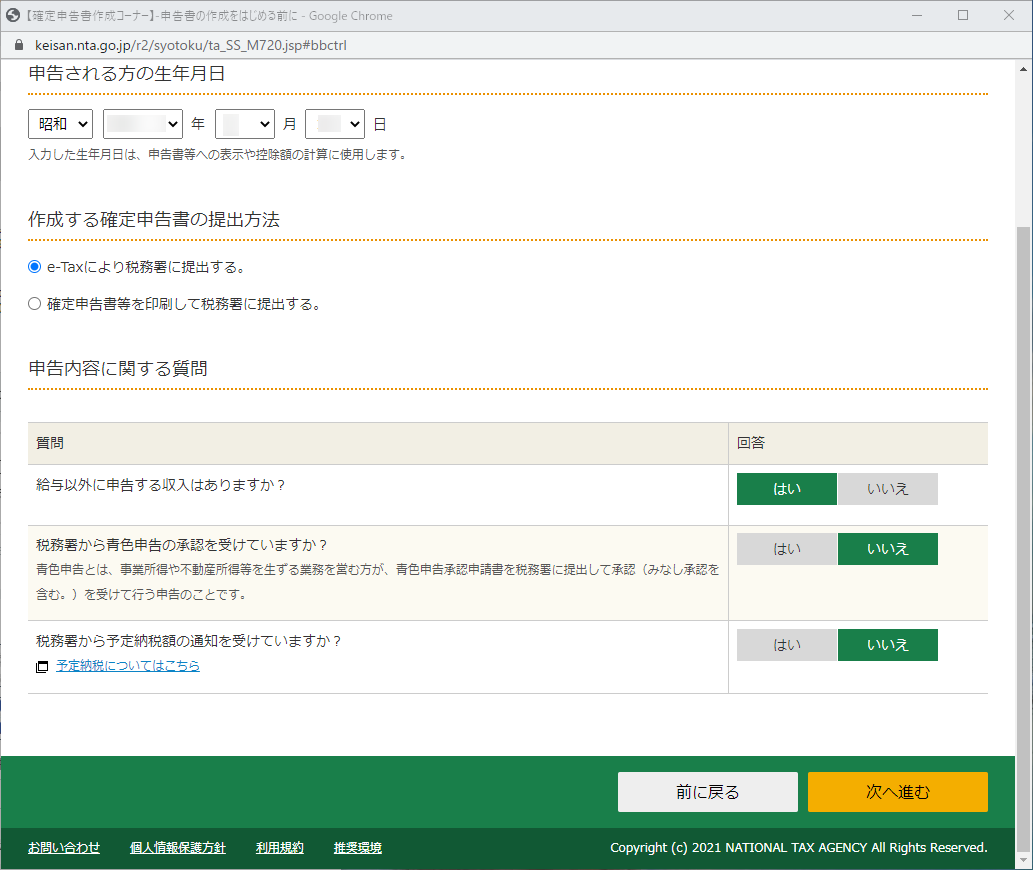Select e-Taxにより税務署に提出する radio button

tap(34, 267)
